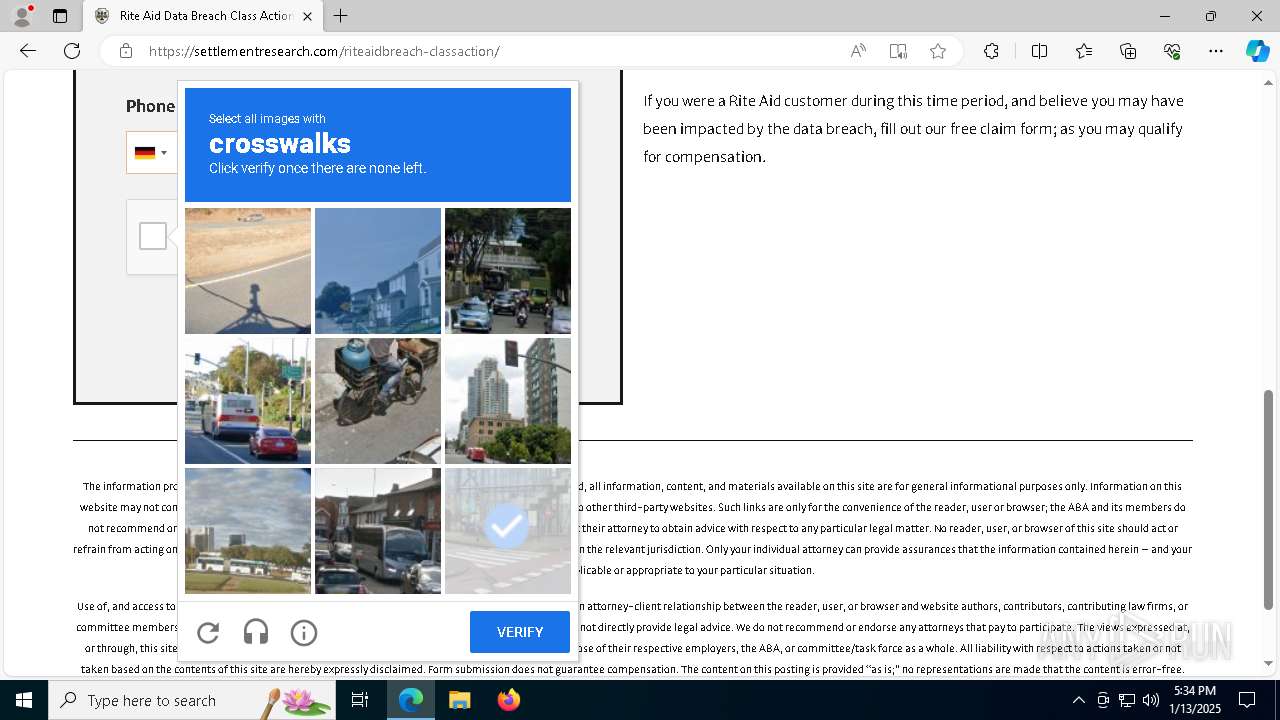Image resolution: width=1280 pixels, height=720 pixels.
Task: Open Settings and more menu
Action: tap(1216, 51)
